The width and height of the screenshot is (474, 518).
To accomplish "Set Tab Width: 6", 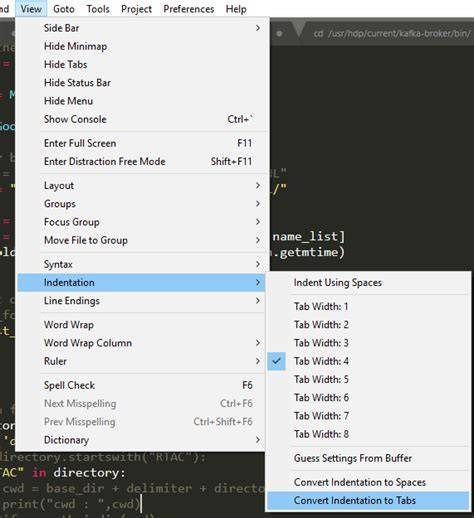I will [x=368, y=398].
